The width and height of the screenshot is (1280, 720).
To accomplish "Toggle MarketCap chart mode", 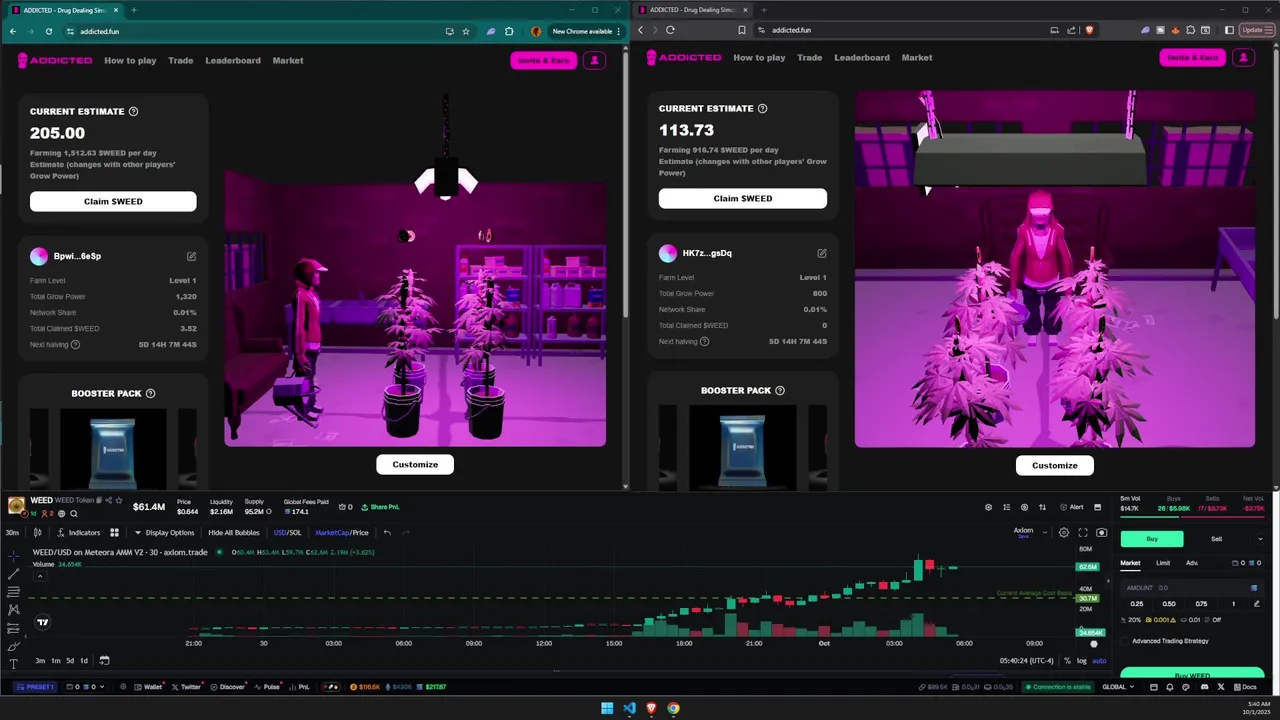I will [331, 533].
